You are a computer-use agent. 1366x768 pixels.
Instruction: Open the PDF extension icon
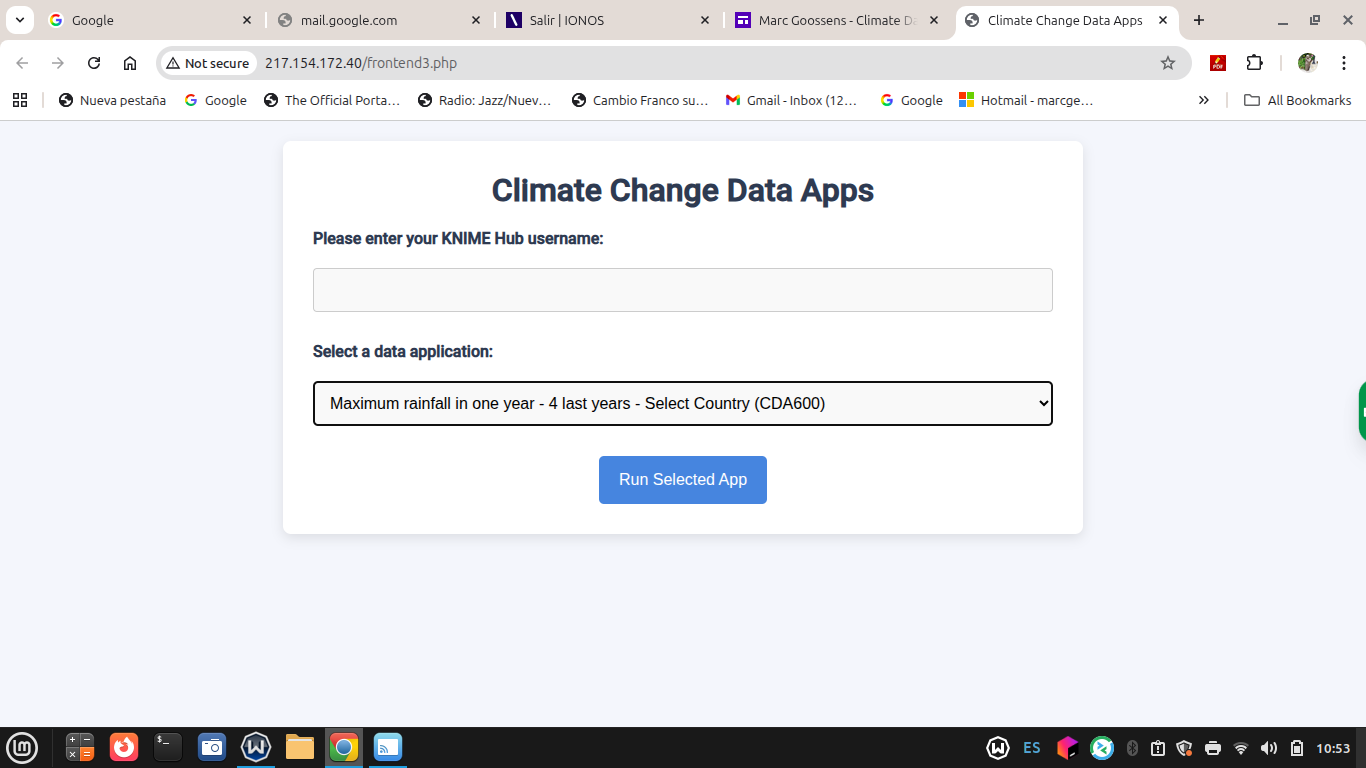click(1217, 63)
